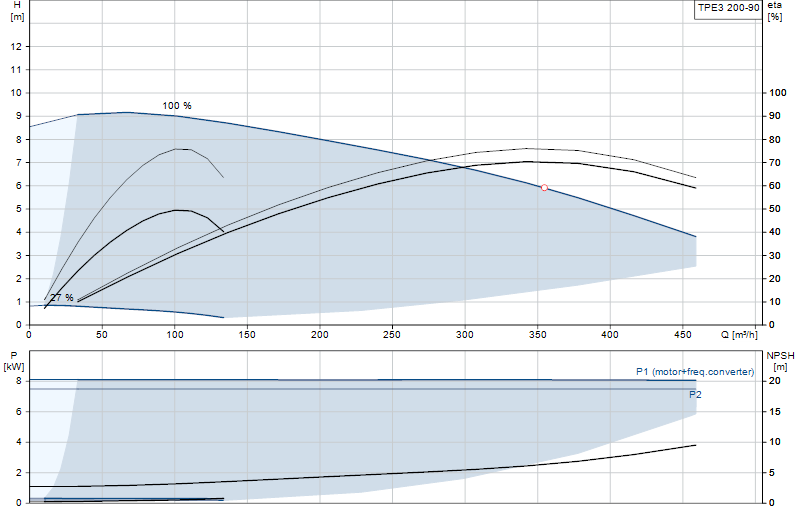Click the 450 tick on flow axis
The width and height of the screenshot is (800, 520).
click(x=683, y=335)
